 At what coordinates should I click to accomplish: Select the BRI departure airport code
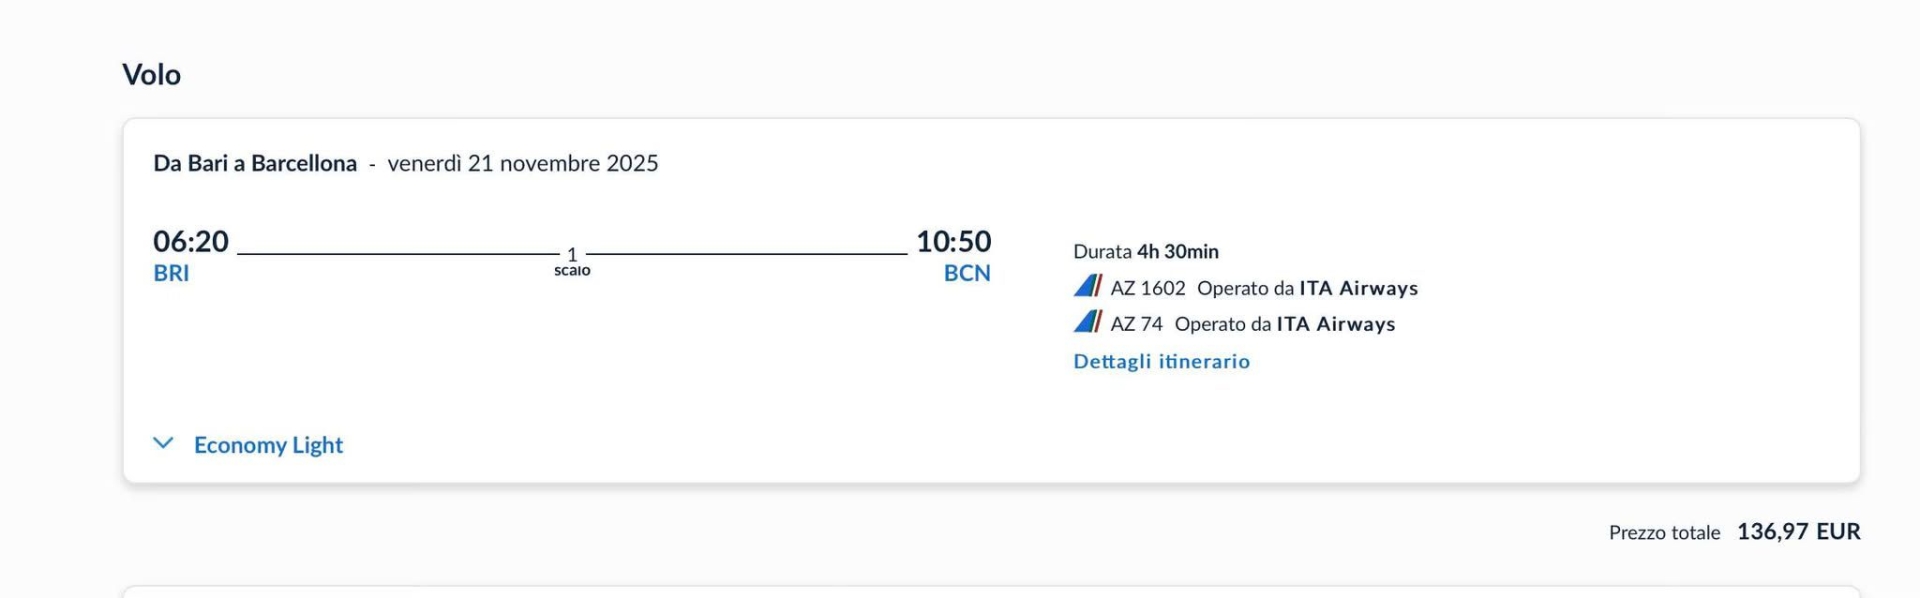point(171,273)
